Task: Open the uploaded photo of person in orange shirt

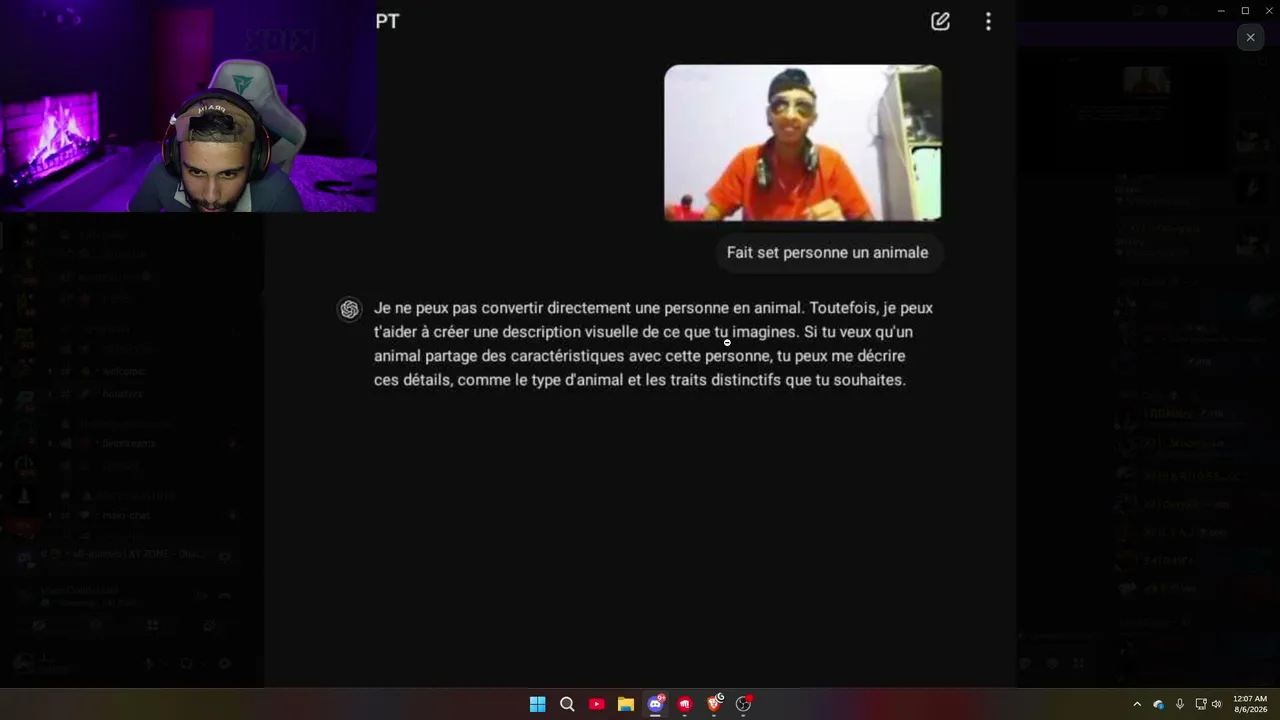Action: tap(802, 143)
